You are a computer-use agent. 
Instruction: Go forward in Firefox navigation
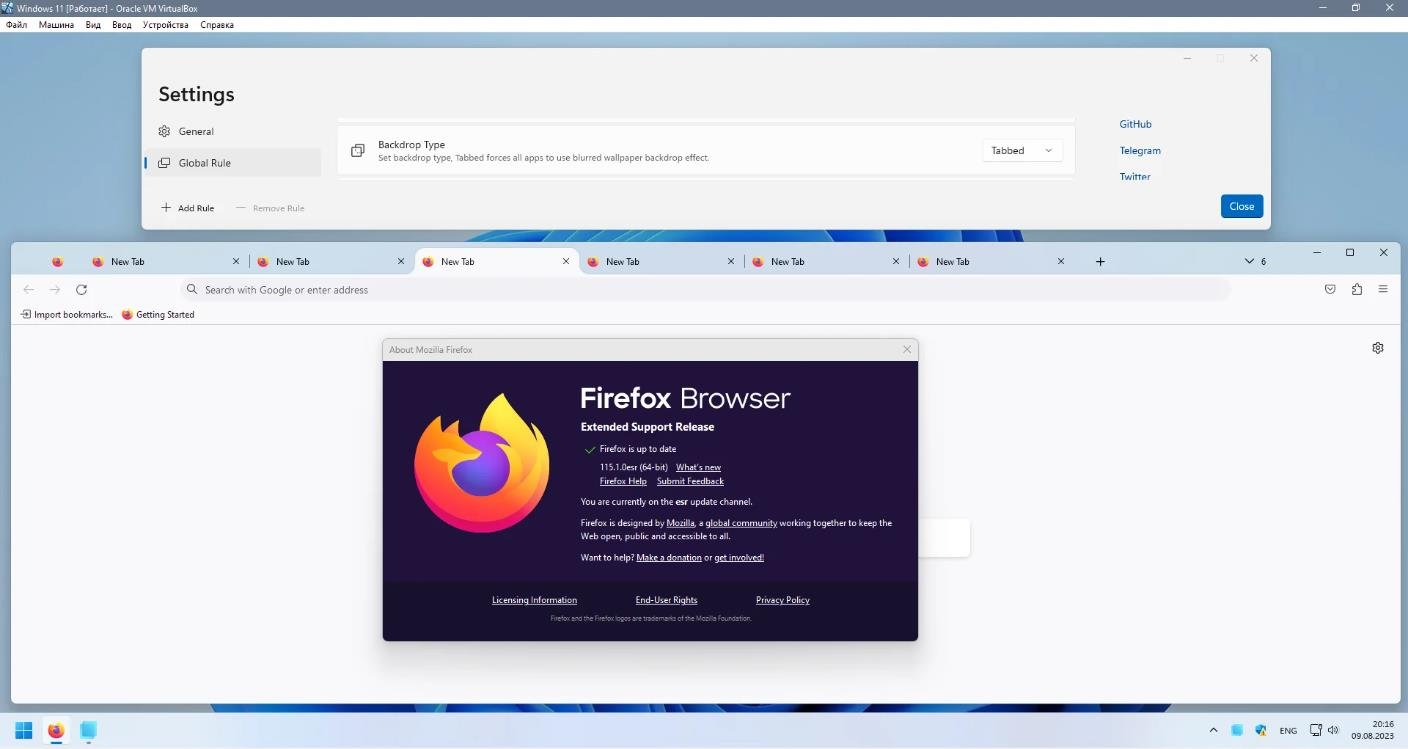[x=55, y=289]
